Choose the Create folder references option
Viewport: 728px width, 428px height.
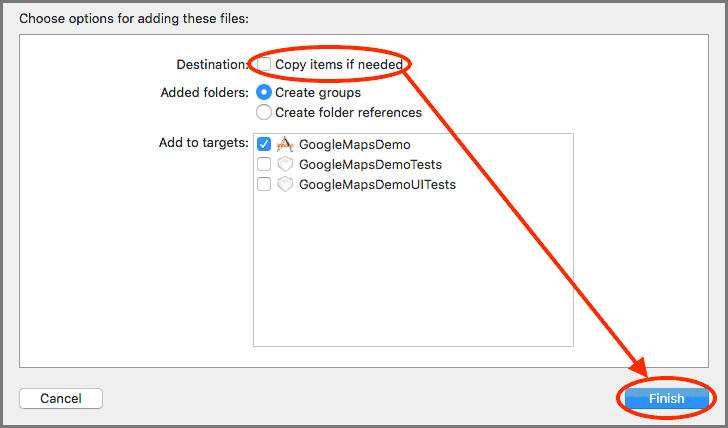[264, 112]
